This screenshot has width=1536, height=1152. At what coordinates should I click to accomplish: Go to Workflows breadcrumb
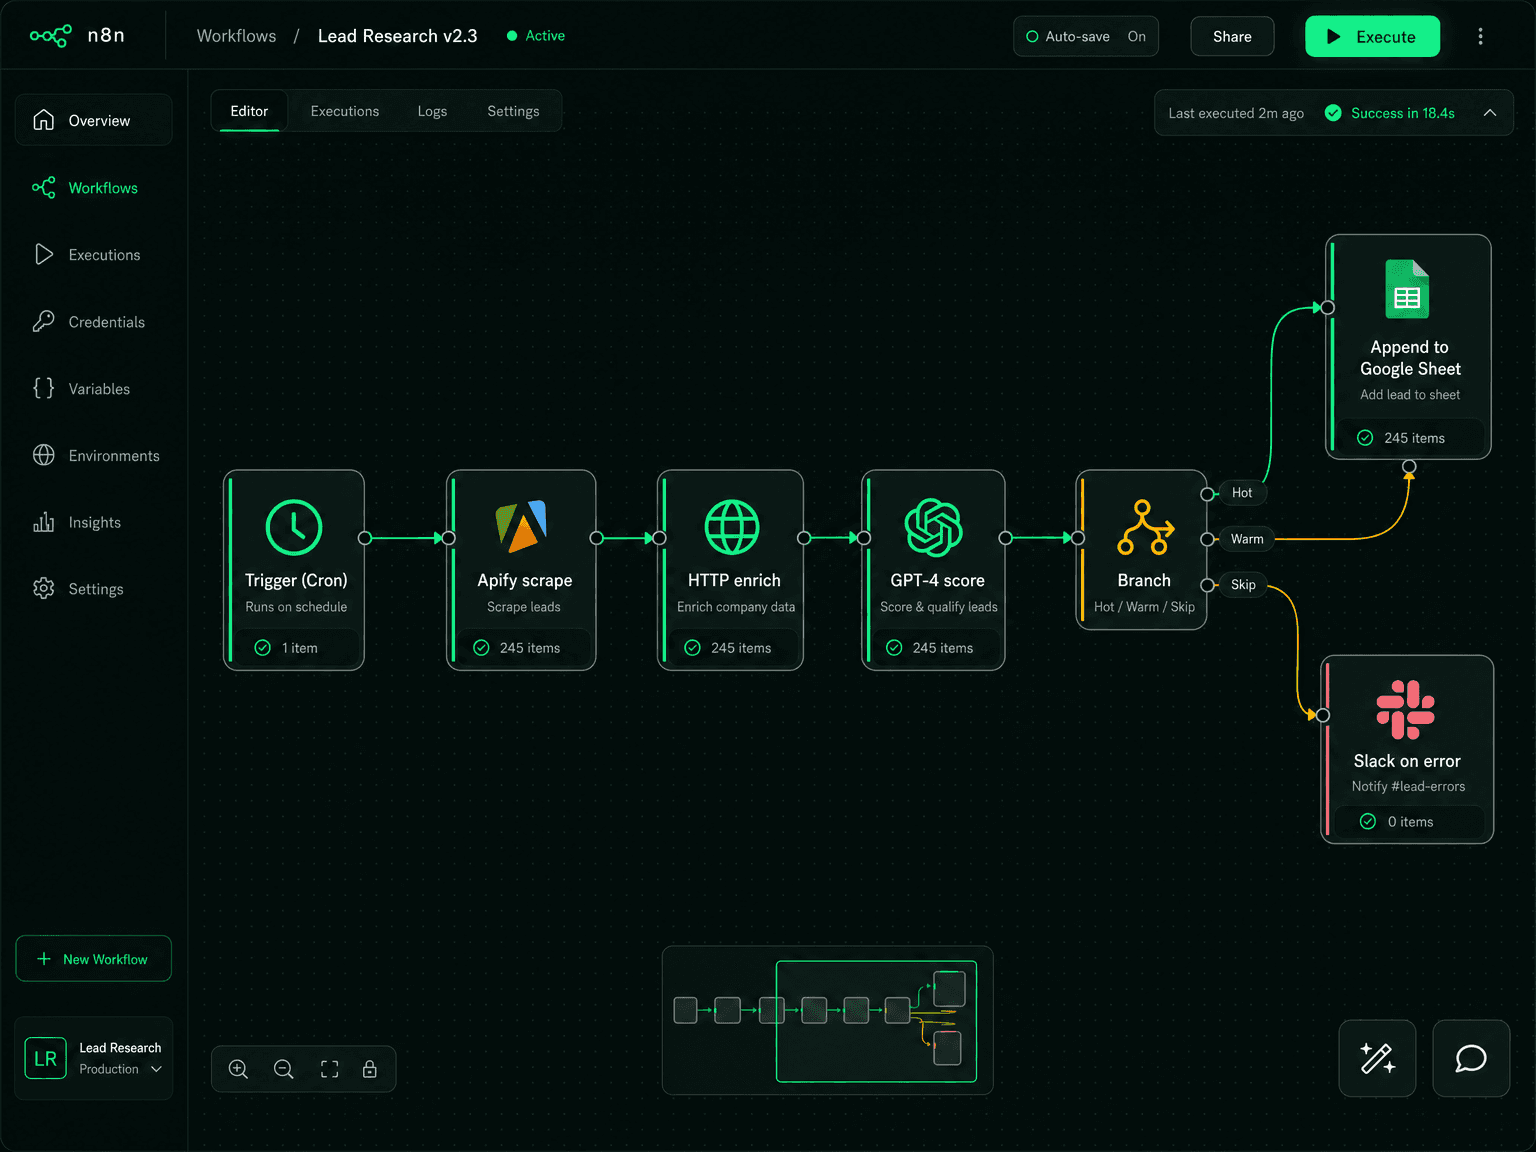tap(236, 36)
